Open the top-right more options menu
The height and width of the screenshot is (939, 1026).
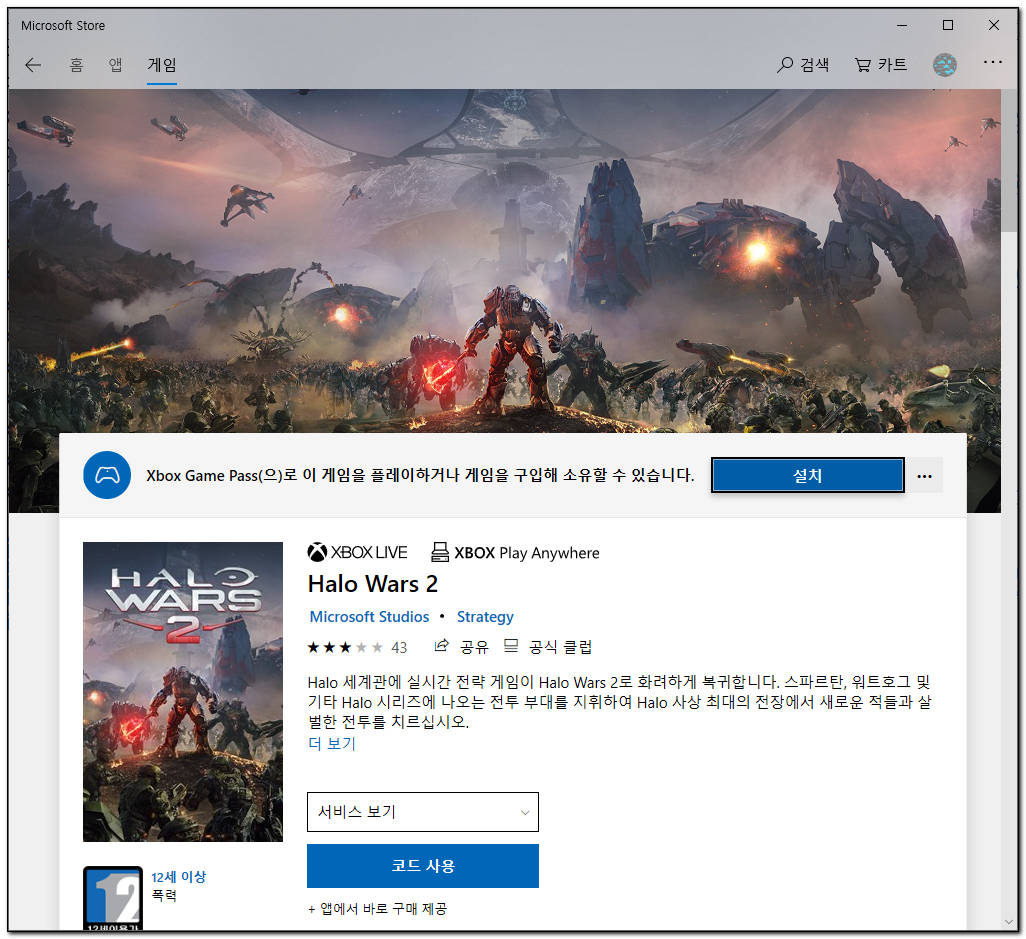point(993,62)
